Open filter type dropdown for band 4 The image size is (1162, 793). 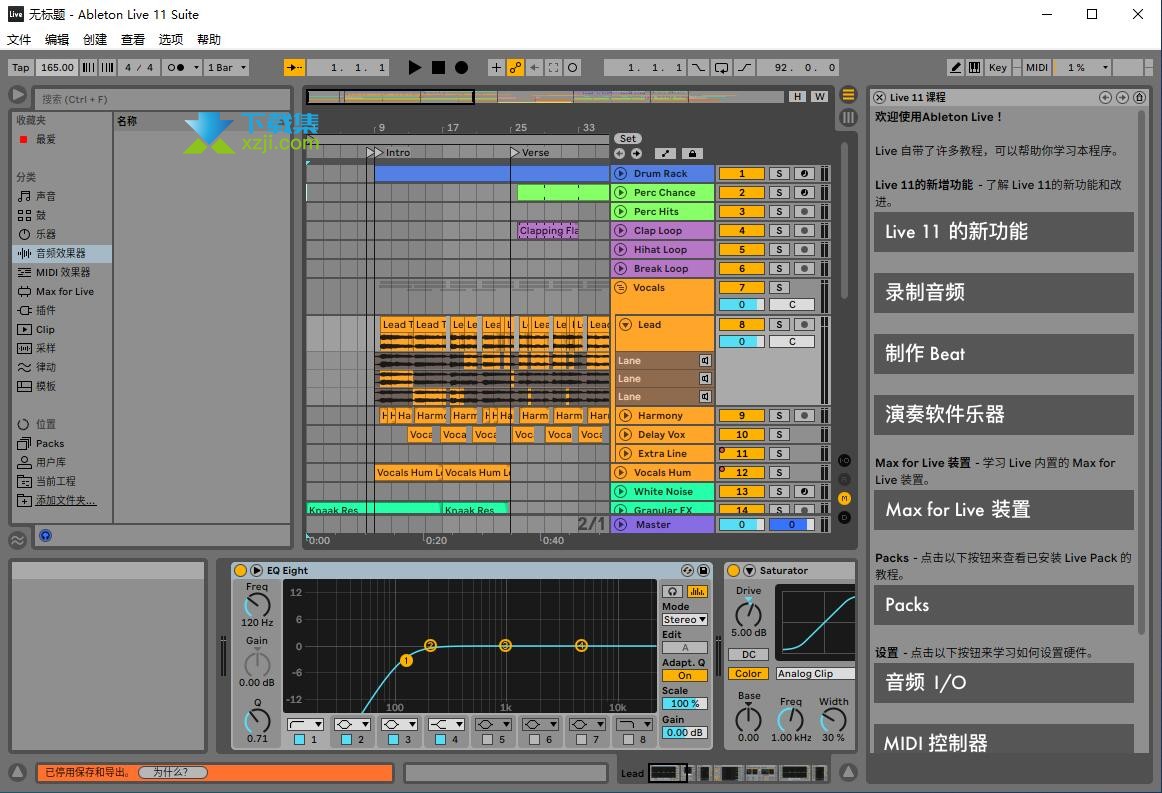point(447,724)
